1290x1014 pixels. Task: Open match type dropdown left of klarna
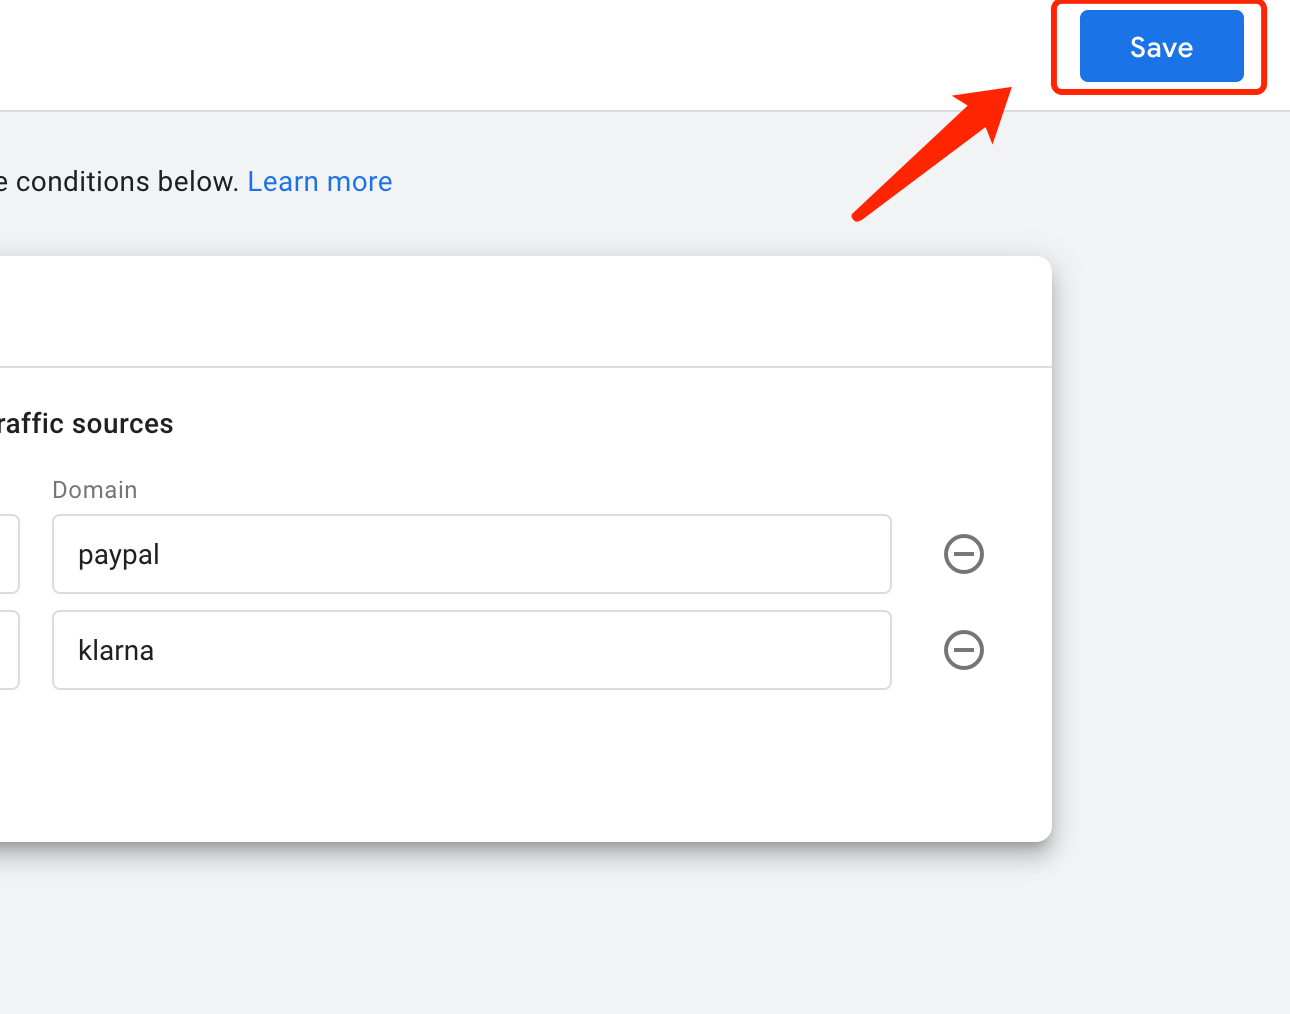(8, 650)
